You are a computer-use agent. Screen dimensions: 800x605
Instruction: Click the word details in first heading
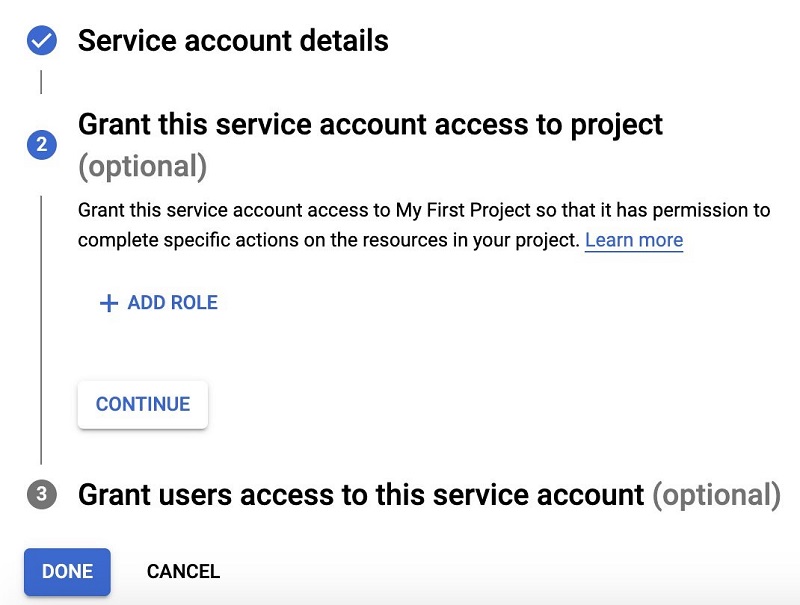(x=344, y=40)
